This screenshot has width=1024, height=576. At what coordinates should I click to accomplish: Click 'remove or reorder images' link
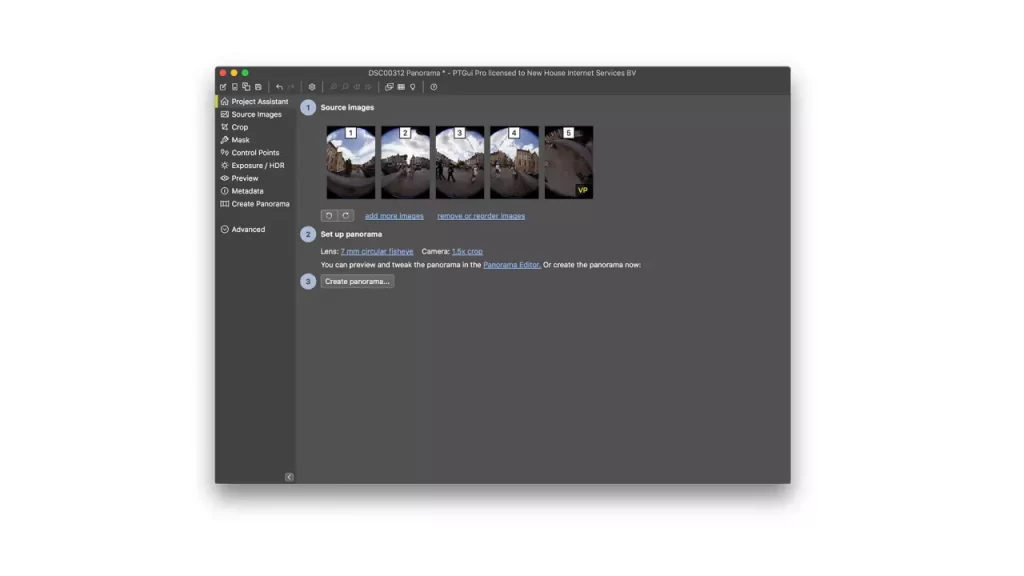click(481, 216)
